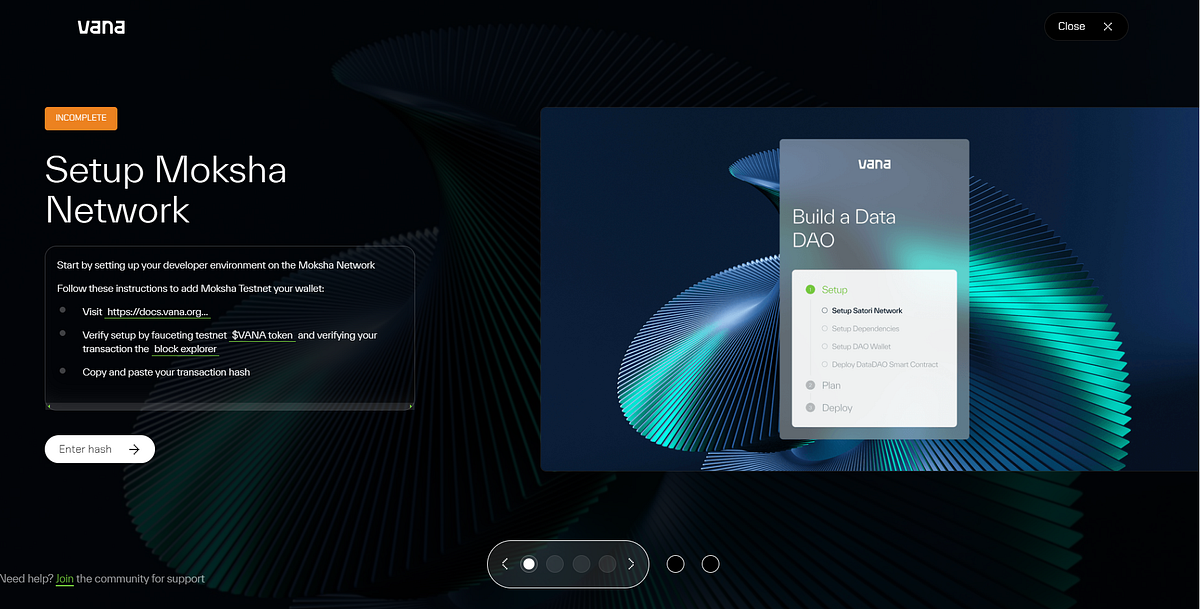Click the X icon in the Close button

pos(1108,27)
